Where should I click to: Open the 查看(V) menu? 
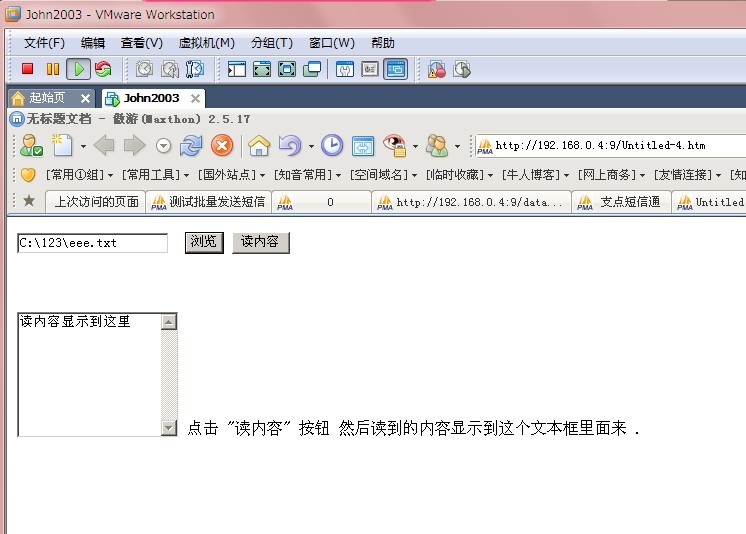click(x=142, y=43)
